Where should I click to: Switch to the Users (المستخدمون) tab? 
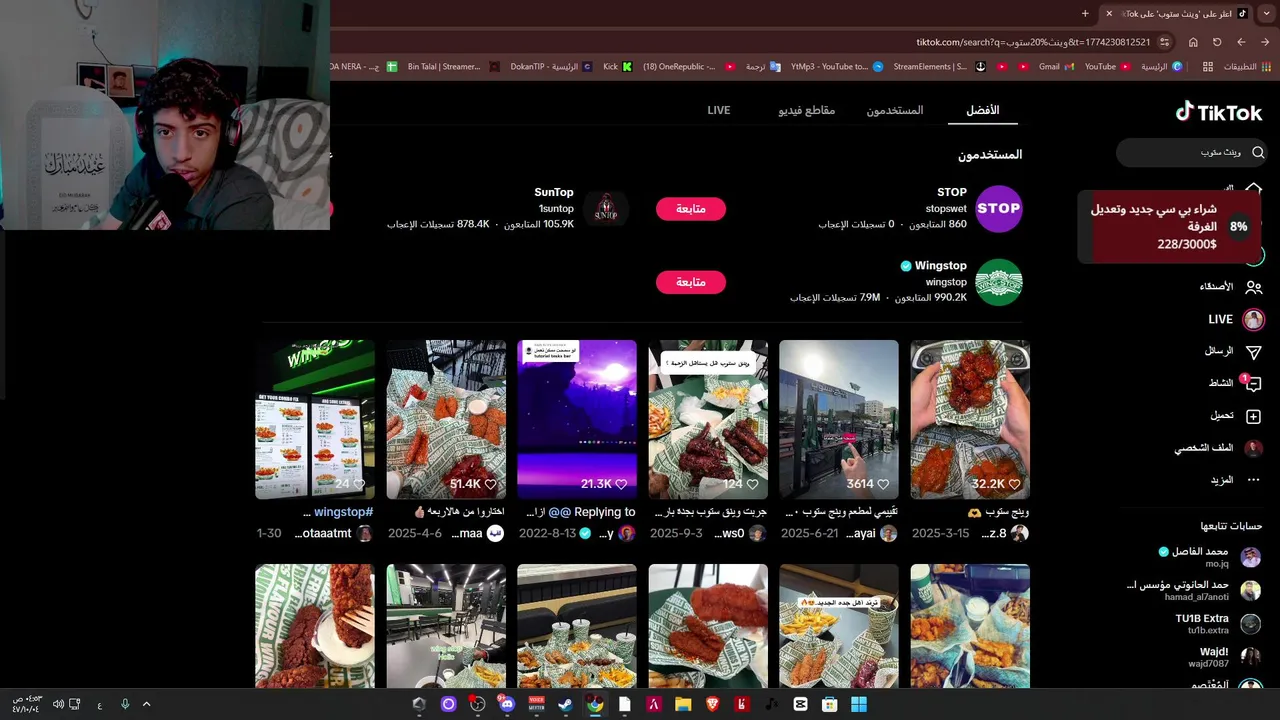[x=895, y=110]
